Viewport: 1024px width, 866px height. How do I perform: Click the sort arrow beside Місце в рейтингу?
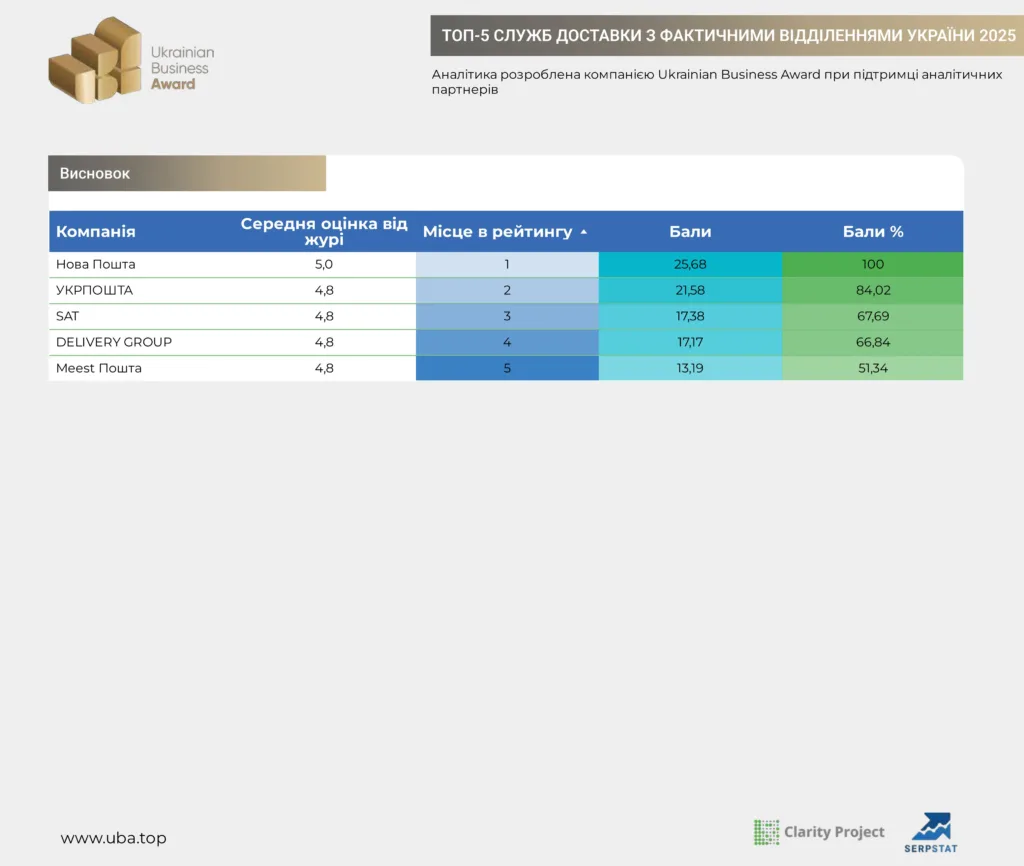584,232
